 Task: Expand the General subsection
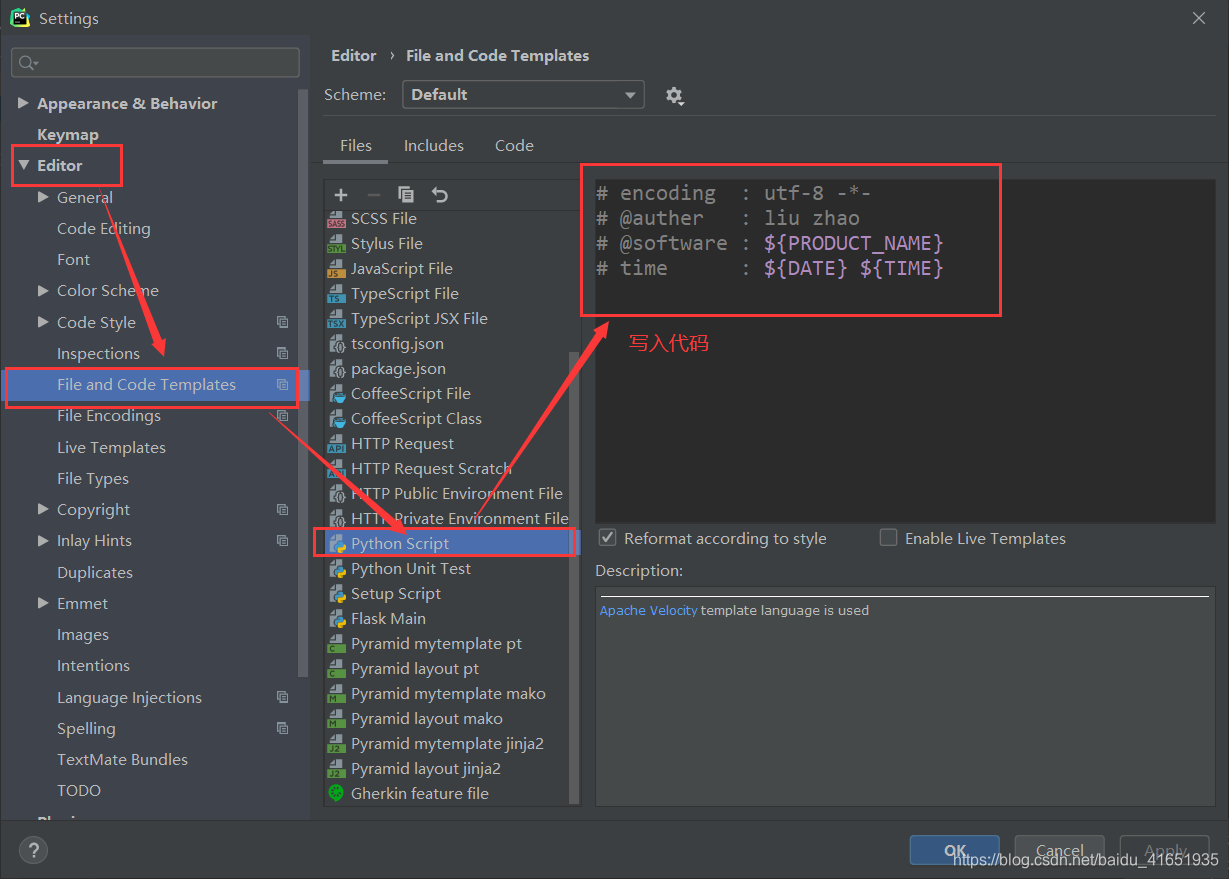(43, 197)
